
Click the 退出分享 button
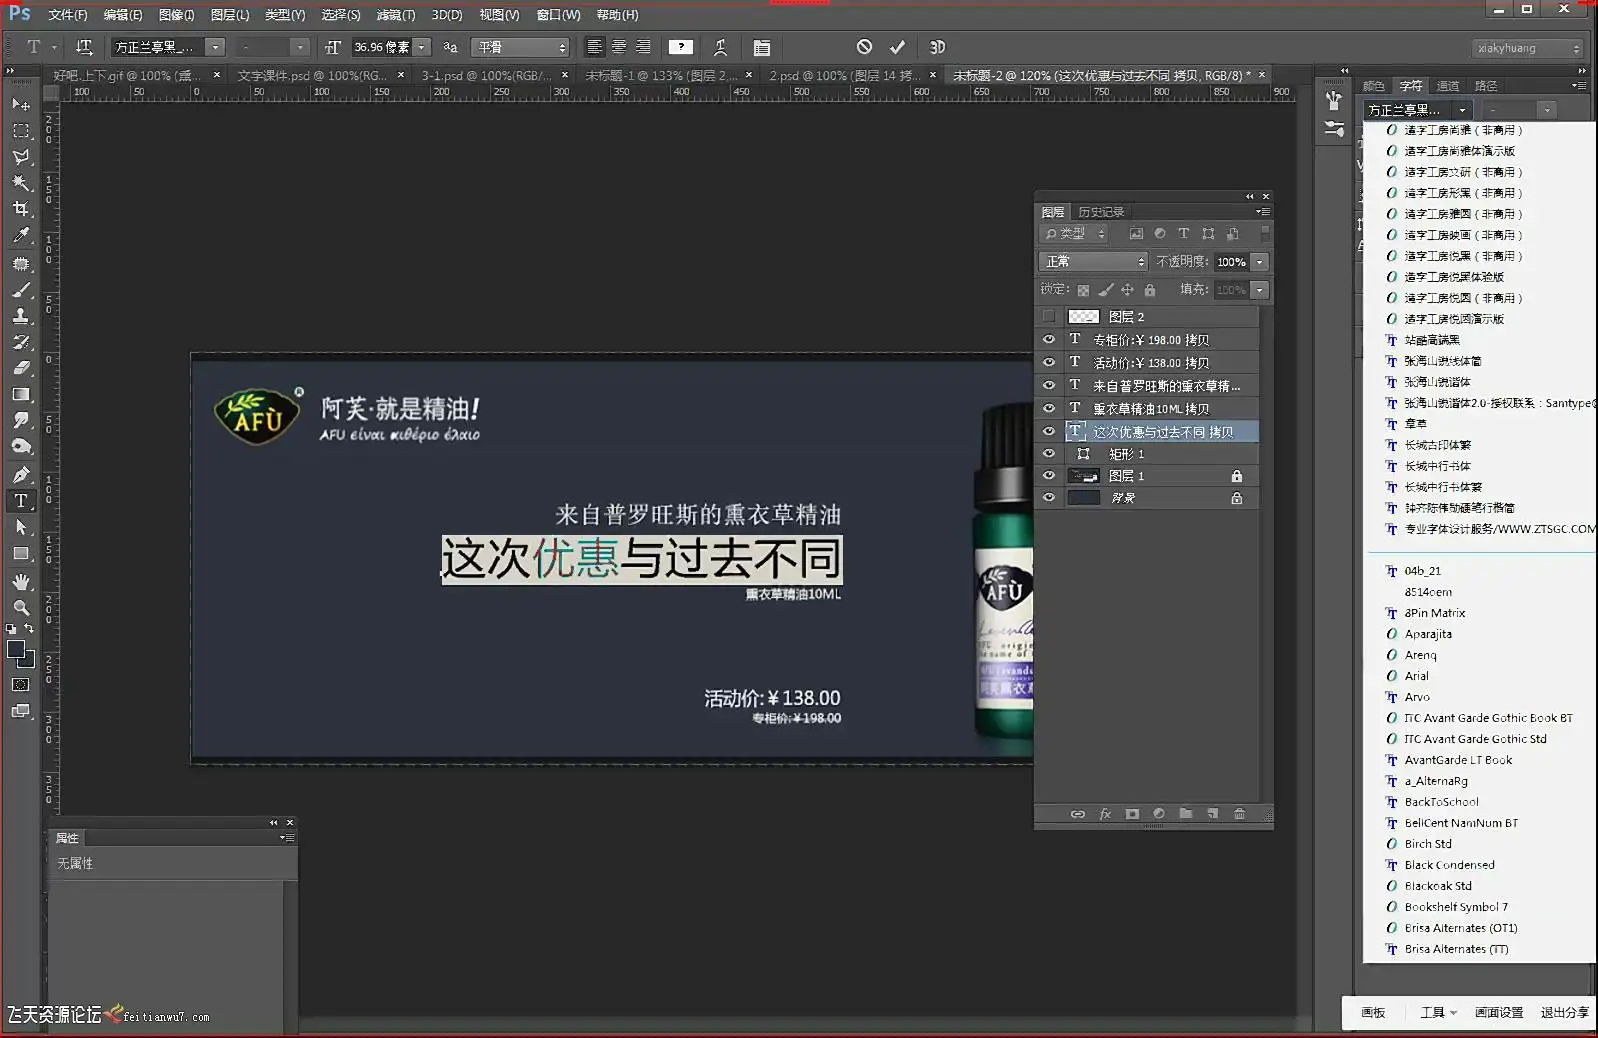pos(1565,1012)
